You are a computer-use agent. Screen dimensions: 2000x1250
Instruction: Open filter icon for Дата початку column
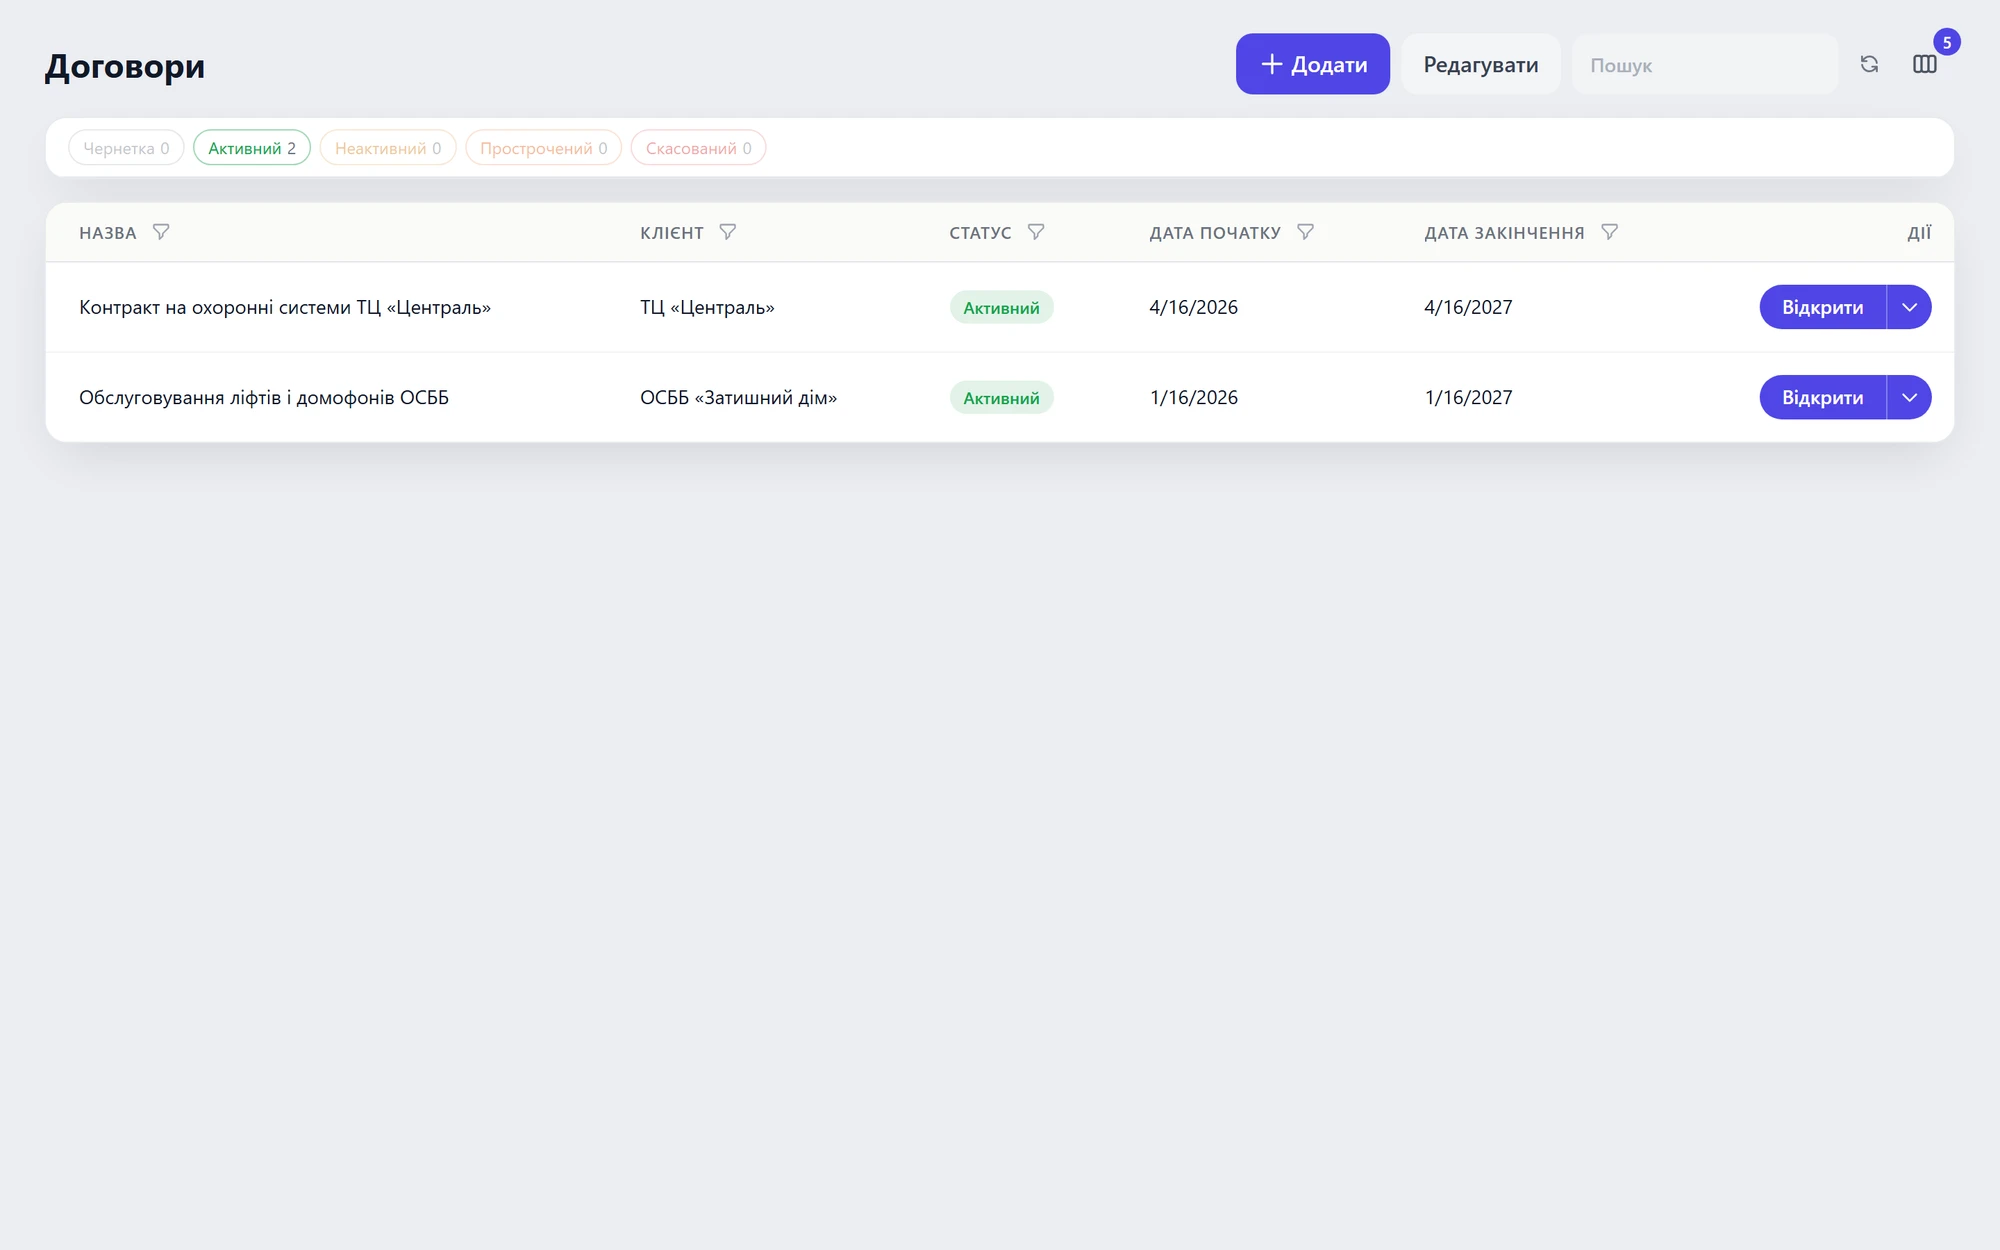pyautogui.click(x=1305, y=232)
